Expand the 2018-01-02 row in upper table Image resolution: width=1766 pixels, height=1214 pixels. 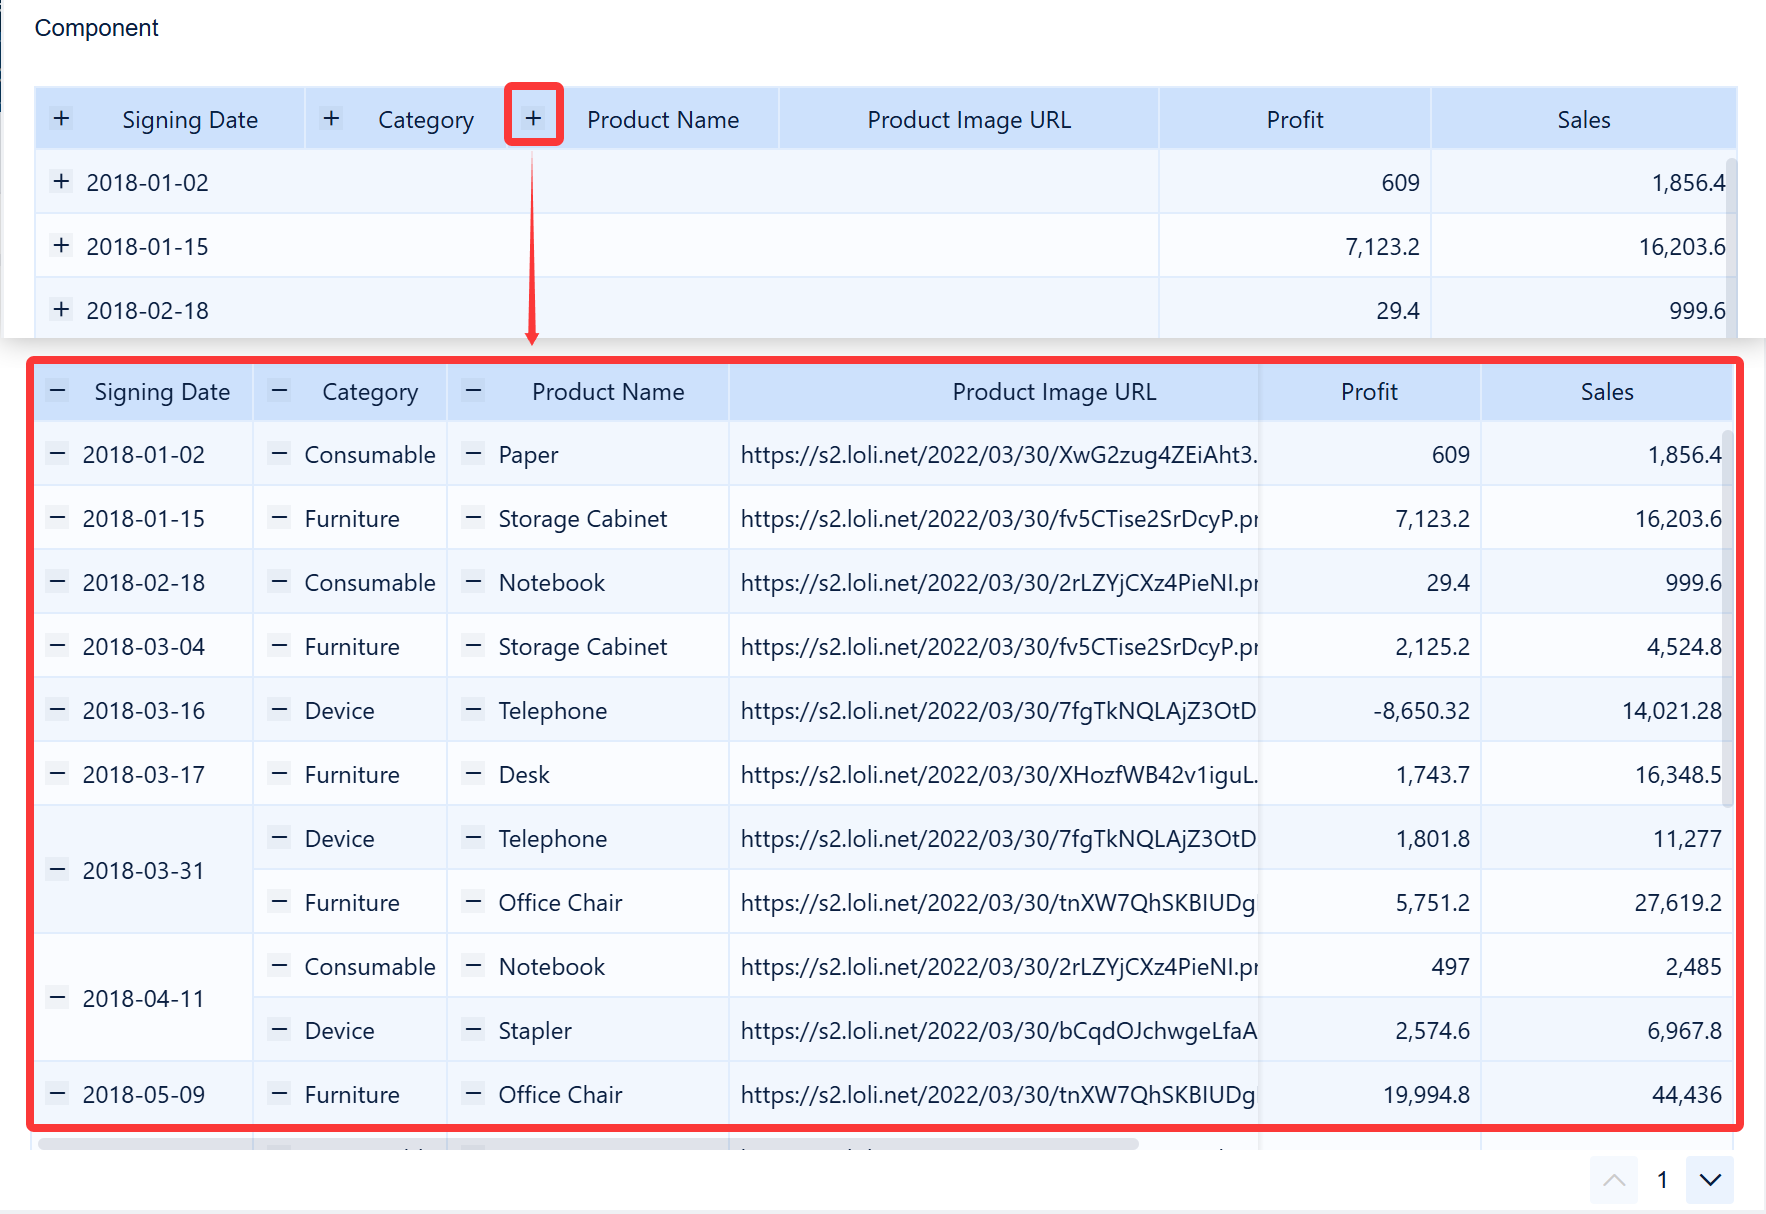[61, 182]
